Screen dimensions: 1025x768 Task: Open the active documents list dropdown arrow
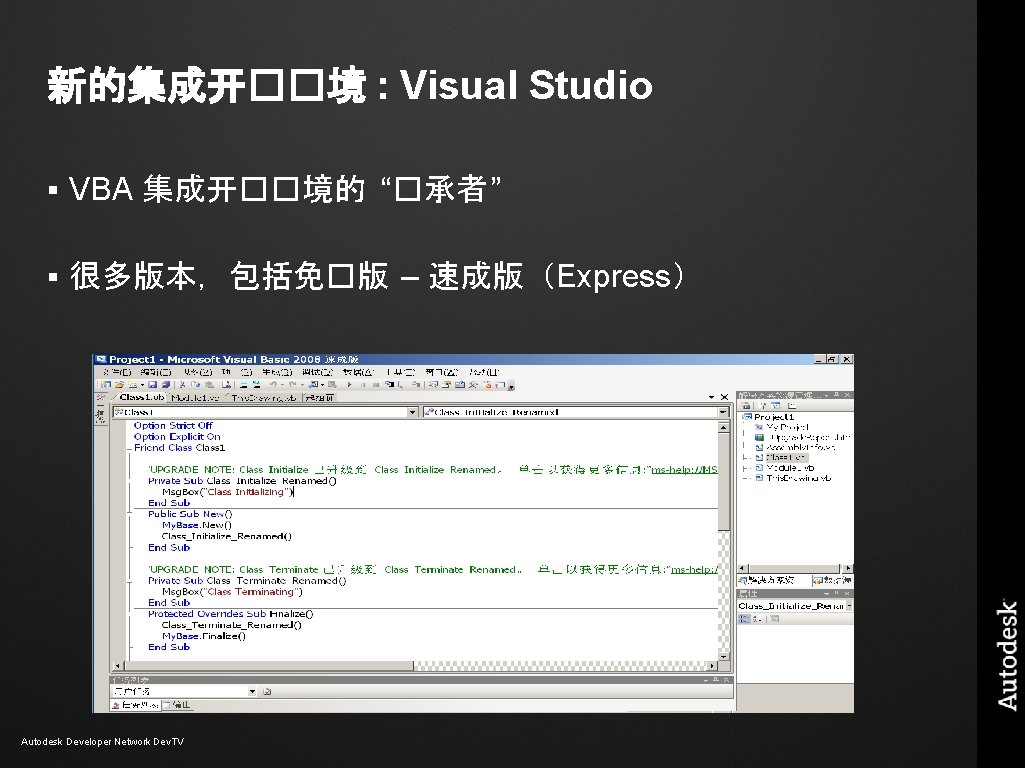click(x=711, y=397)
